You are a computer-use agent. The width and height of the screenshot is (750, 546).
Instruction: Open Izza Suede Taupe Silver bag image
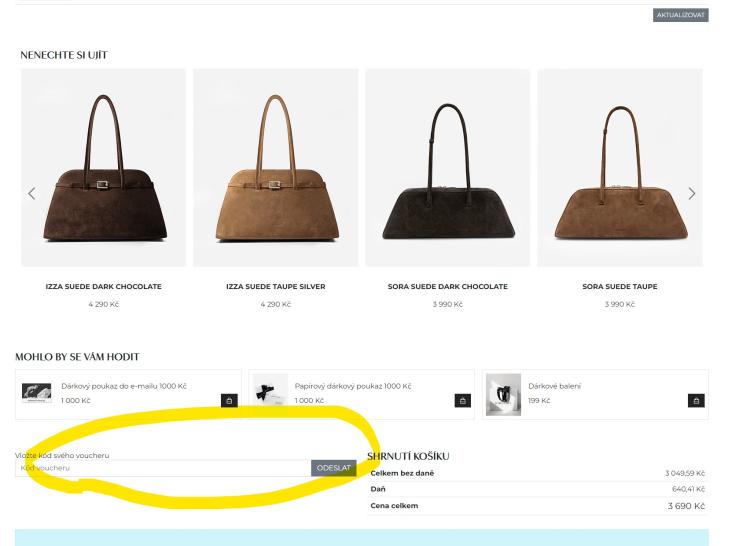[x=276, y=168]
